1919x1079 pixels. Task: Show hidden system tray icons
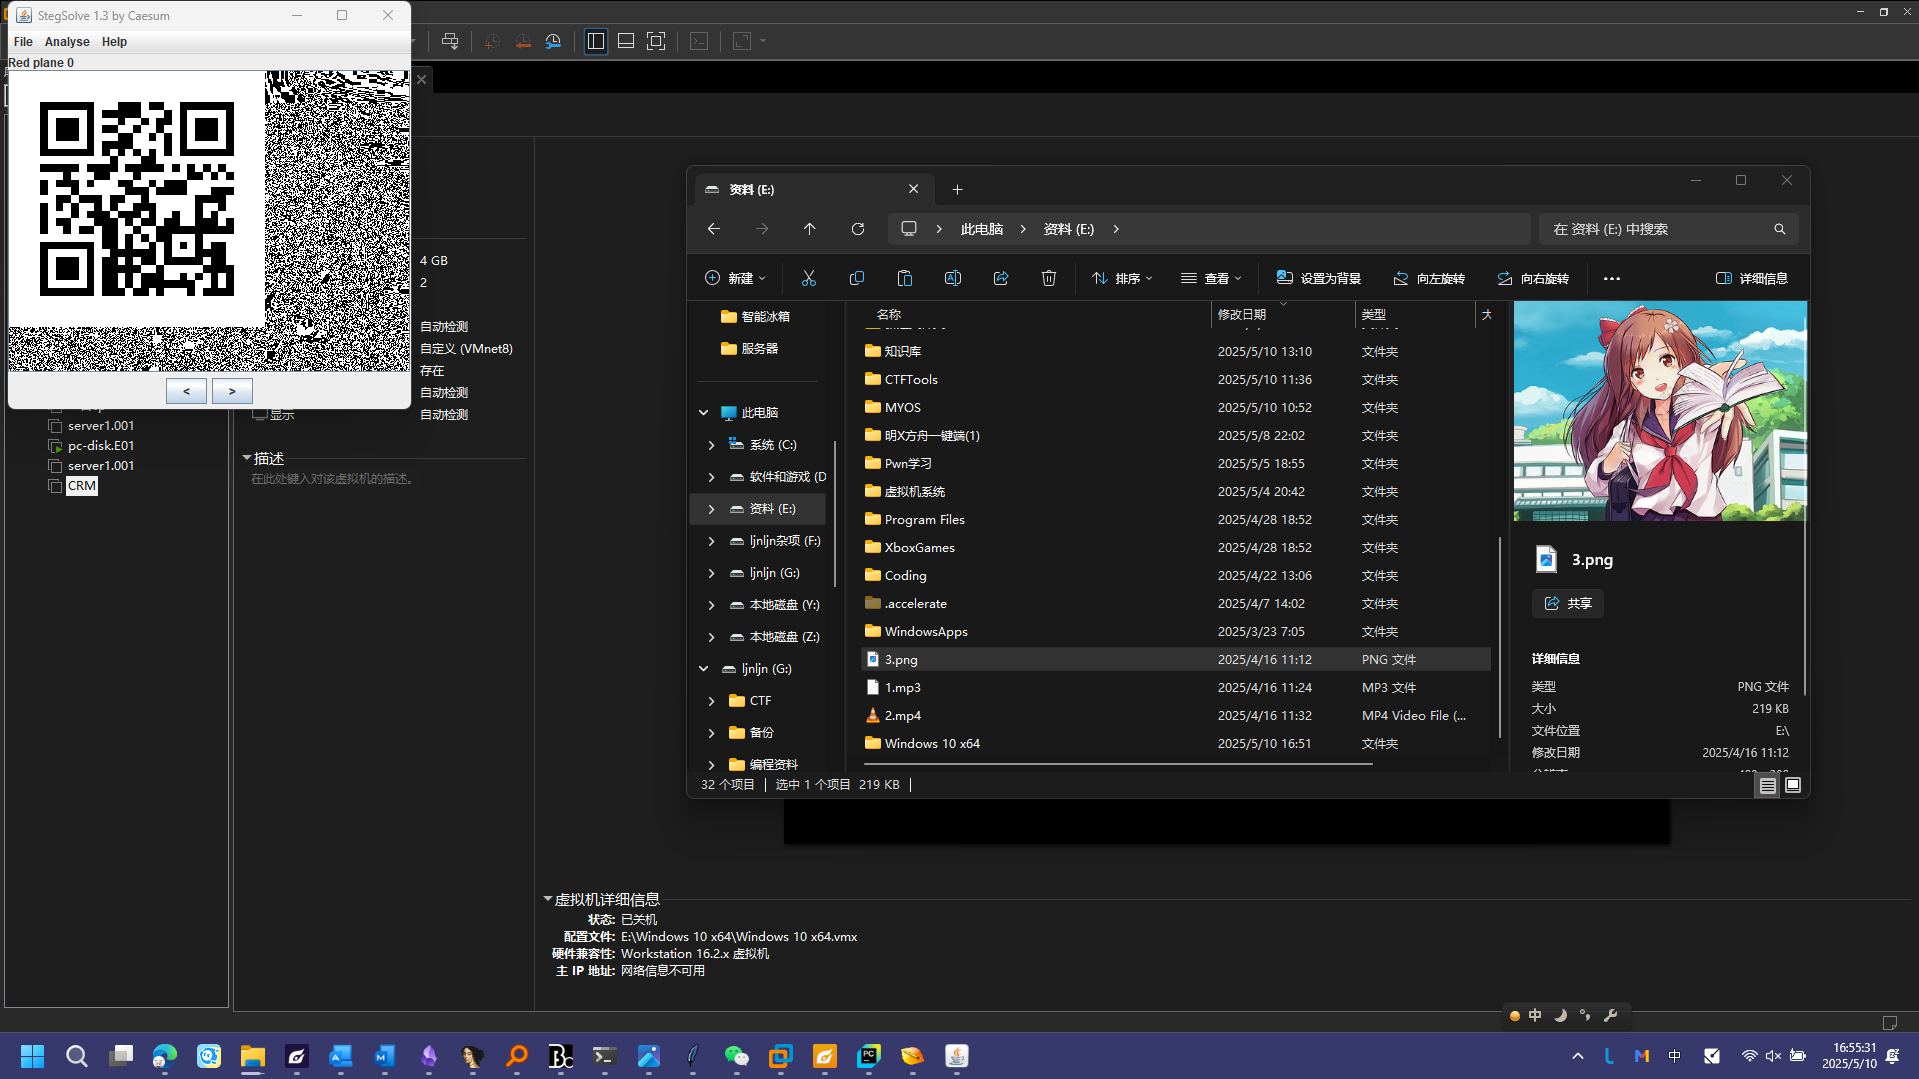point(1578,1056)
